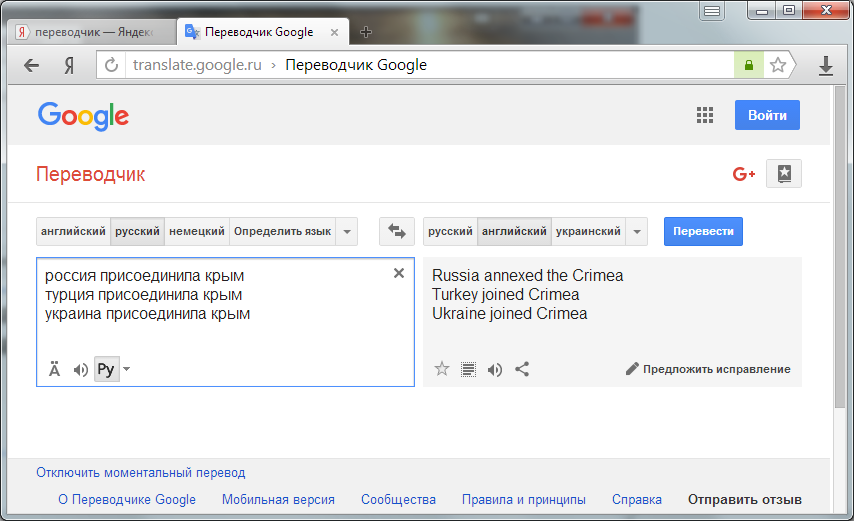Choose Определить язык source option

282,231
